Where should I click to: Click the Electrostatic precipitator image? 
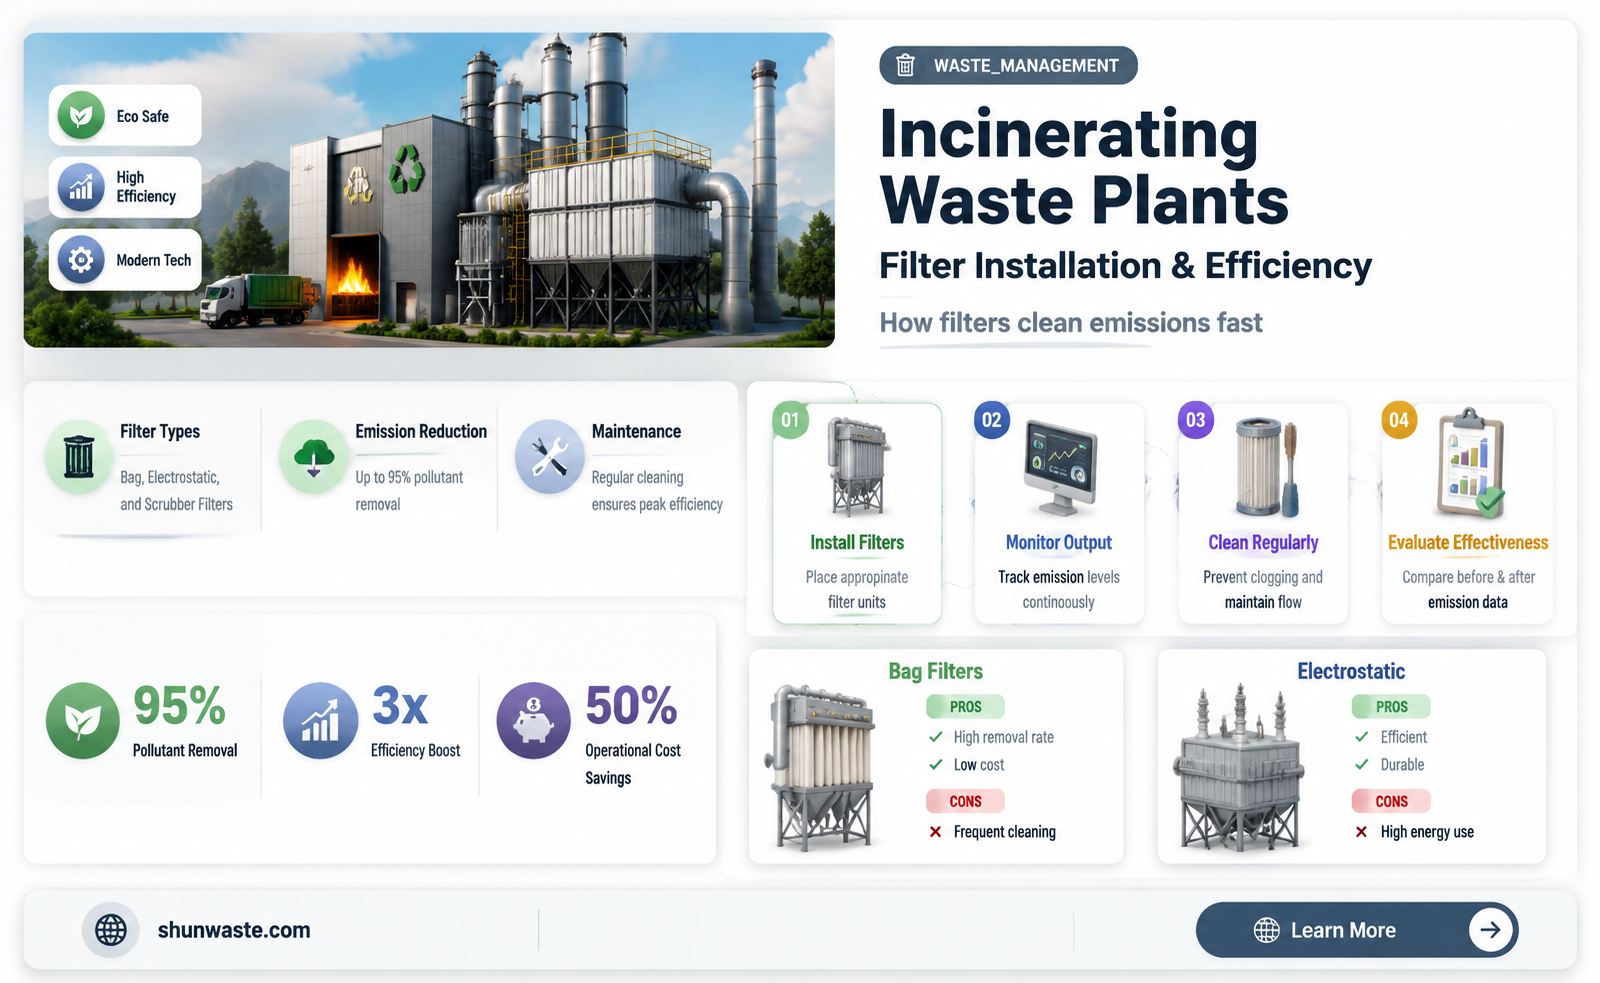(1240, 768)
